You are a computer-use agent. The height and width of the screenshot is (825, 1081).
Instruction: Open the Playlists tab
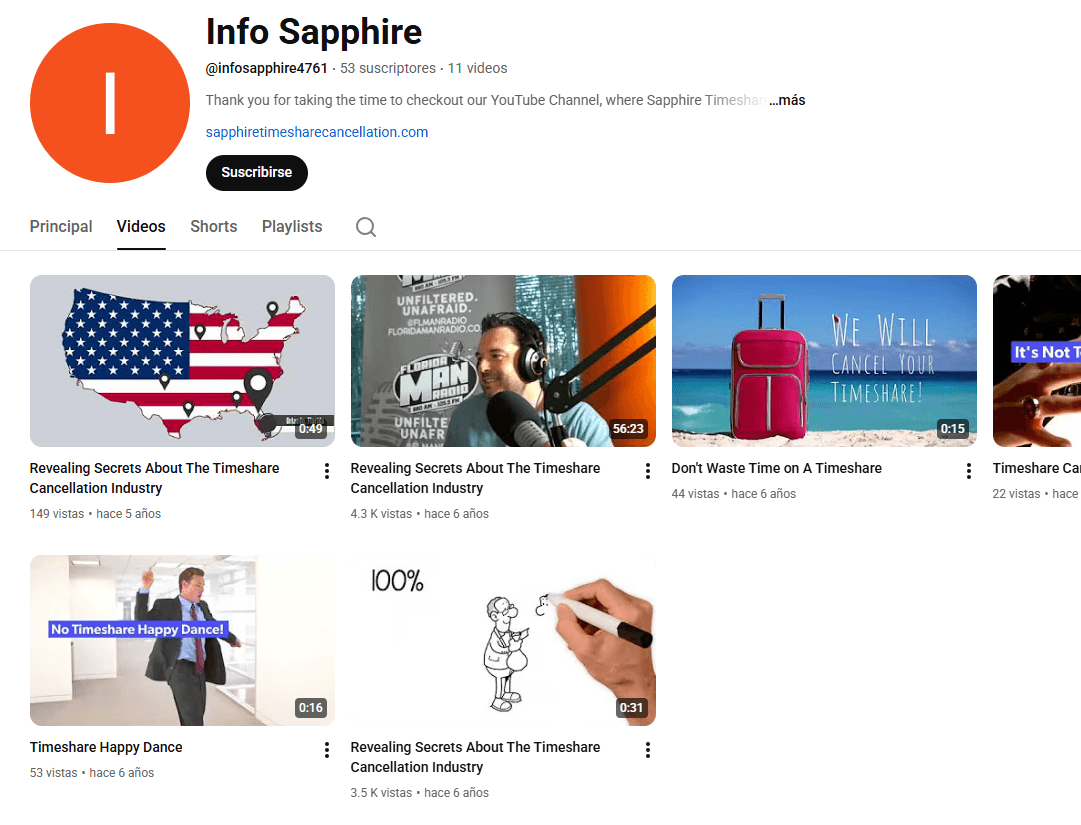[292, 227]
